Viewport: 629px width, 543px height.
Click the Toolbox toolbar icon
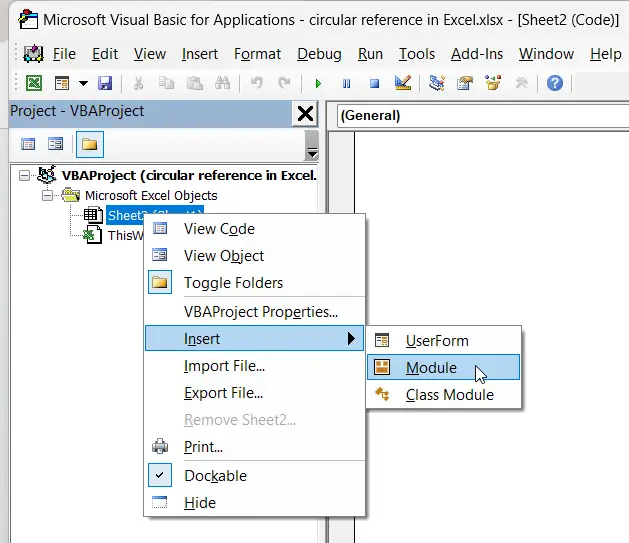[521, 83]
